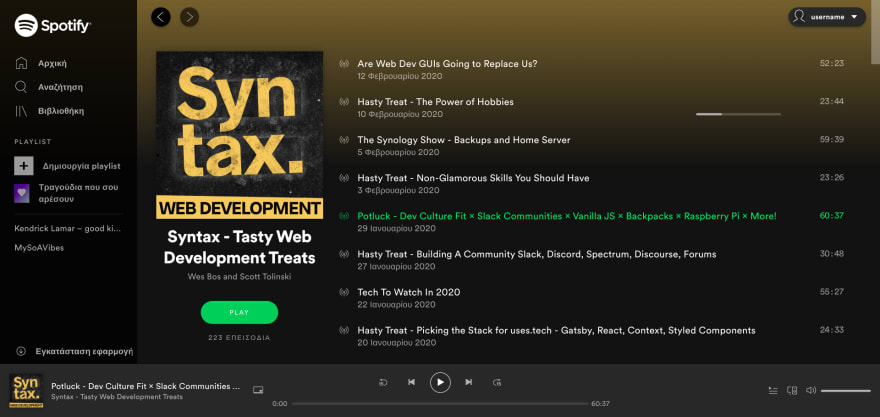Click podcast icon beside the Potluck episode
This screenshot has height=417, width=880.
344,216
